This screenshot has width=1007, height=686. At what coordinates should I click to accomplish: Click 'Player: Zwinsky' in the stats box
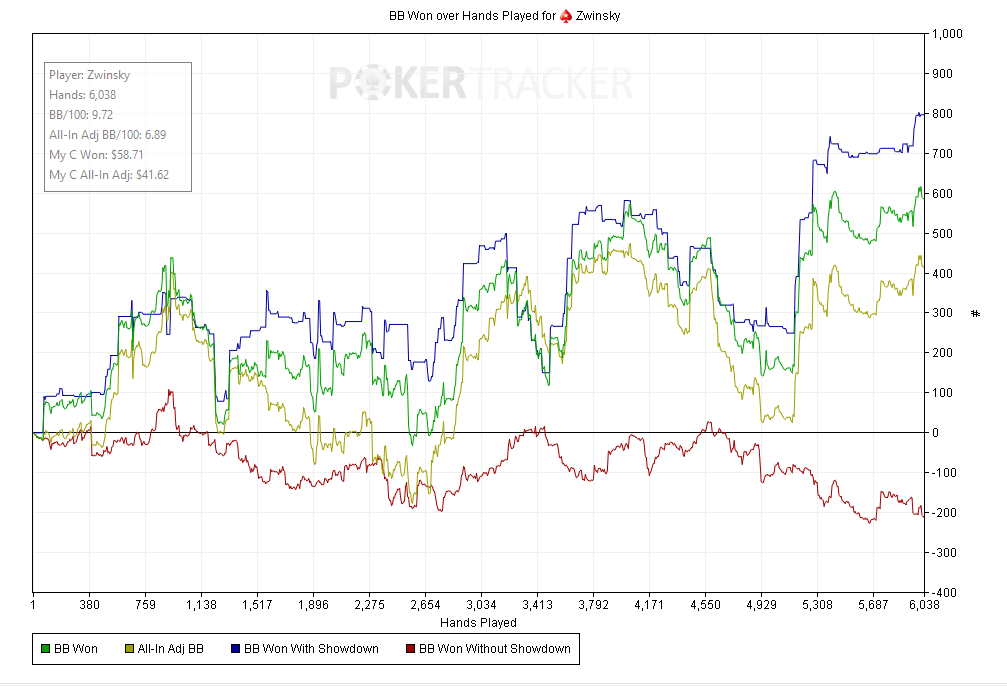pyautogui.click(x=89, y=75)
